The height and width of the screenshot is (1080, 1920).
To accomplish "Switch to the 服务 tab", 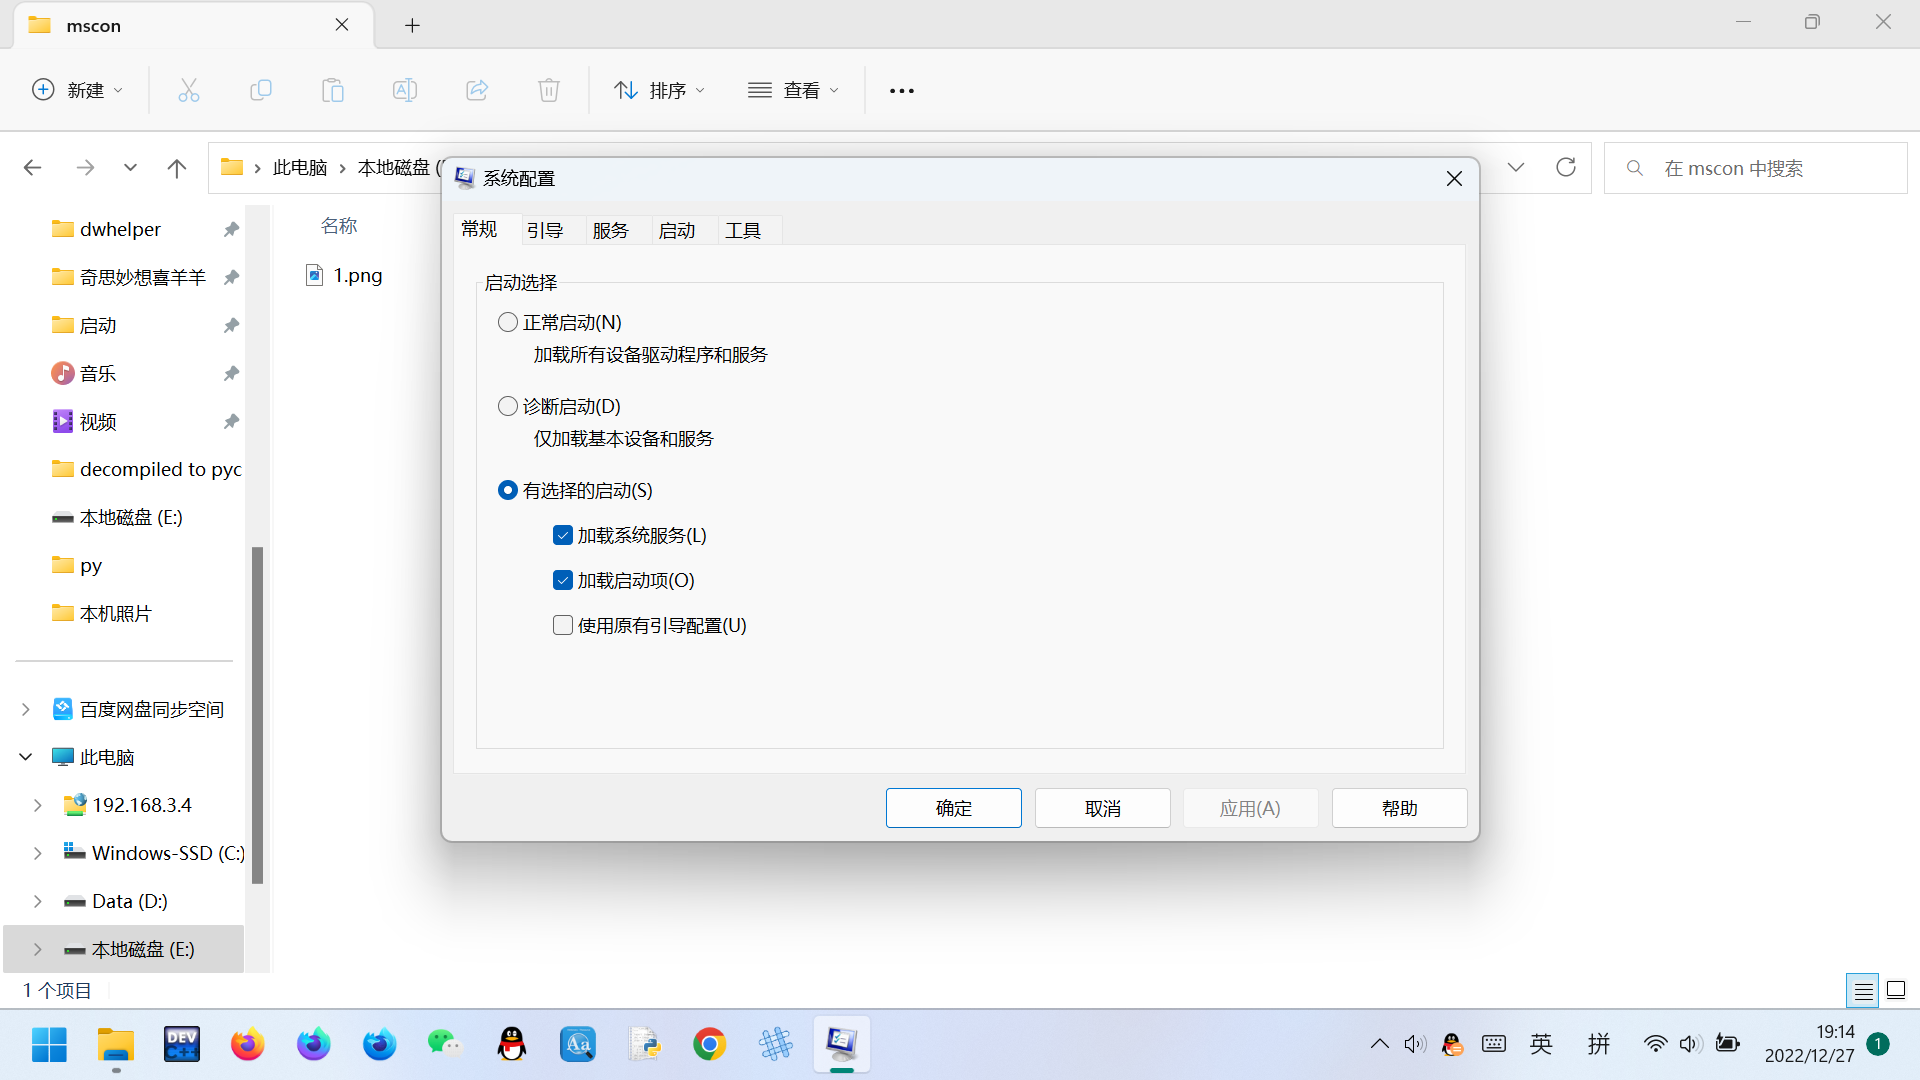I will pyautogui.click(x=610, y=230).
